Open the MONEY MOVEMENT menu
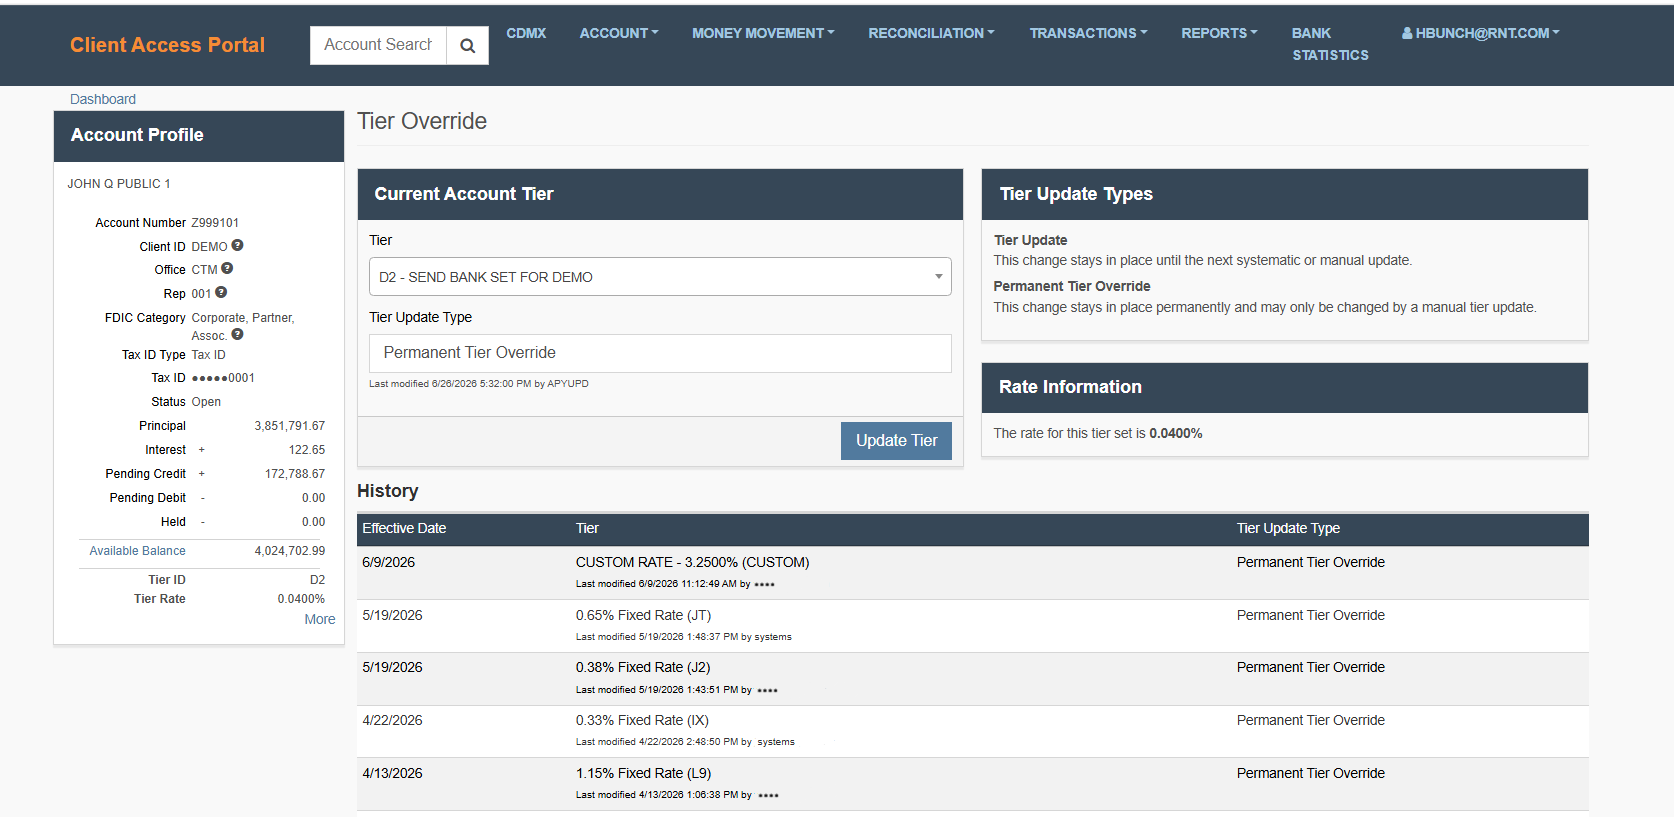This screenshot has height=817, width=1674. [763, 33]
